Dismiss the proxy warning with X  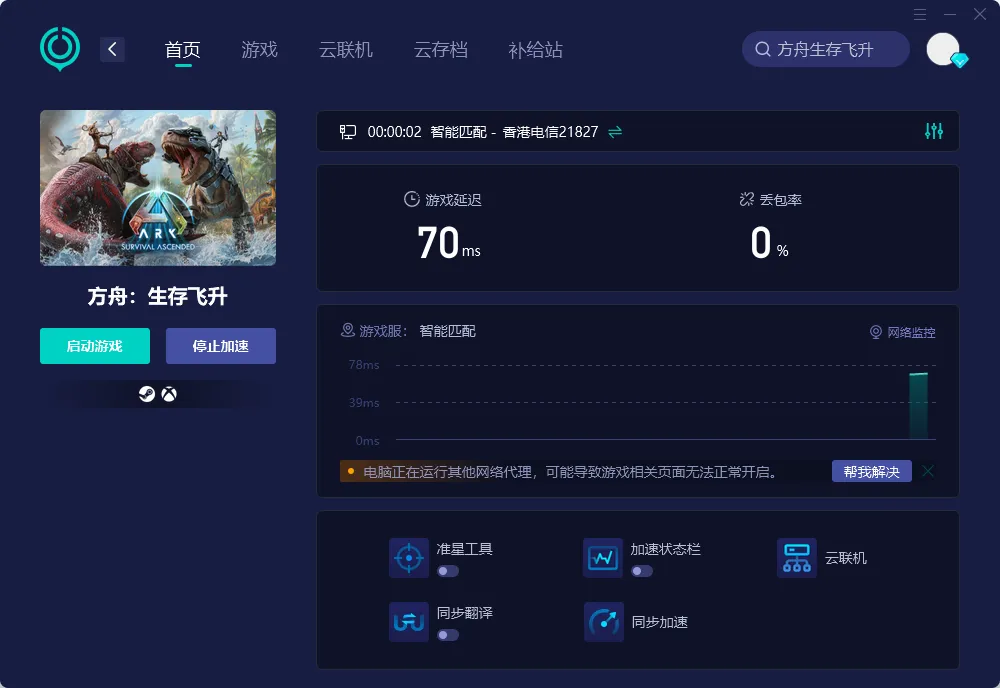928,471
